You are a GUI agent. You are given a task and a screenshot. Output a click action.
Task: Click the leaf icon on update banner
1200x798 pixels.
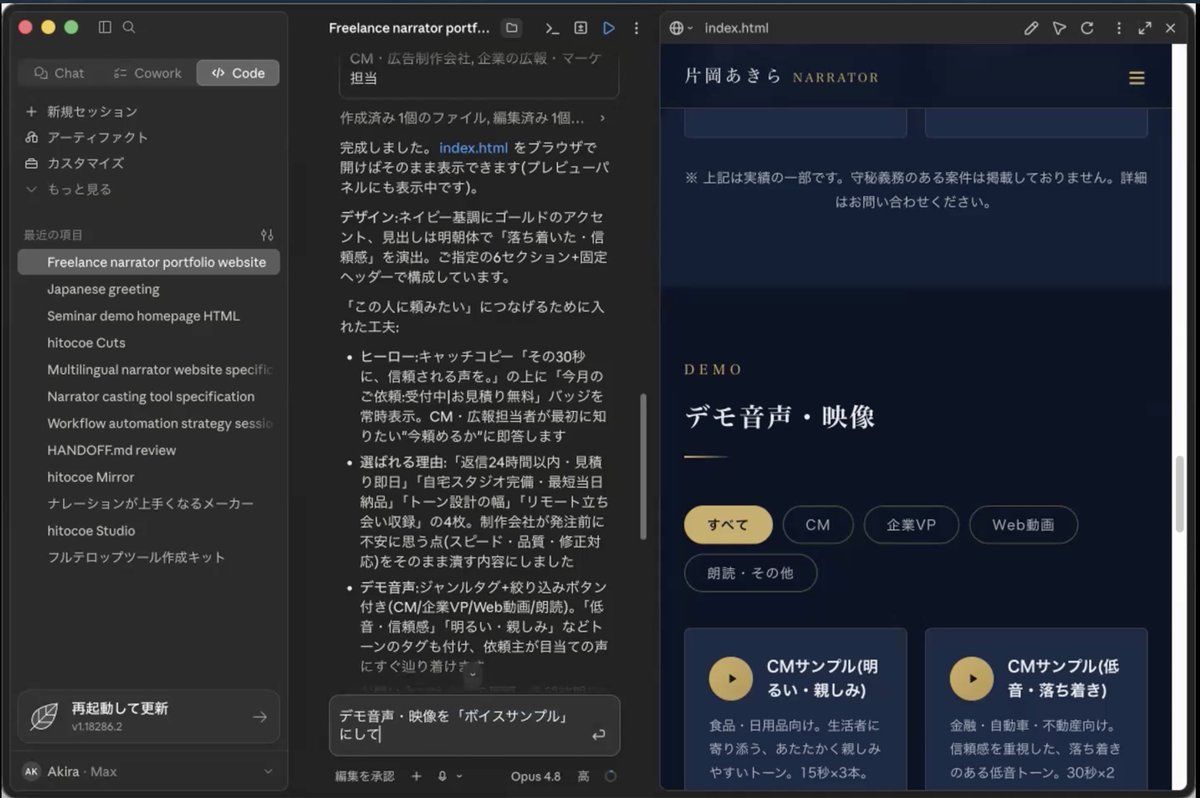click(x=44, y=716)
